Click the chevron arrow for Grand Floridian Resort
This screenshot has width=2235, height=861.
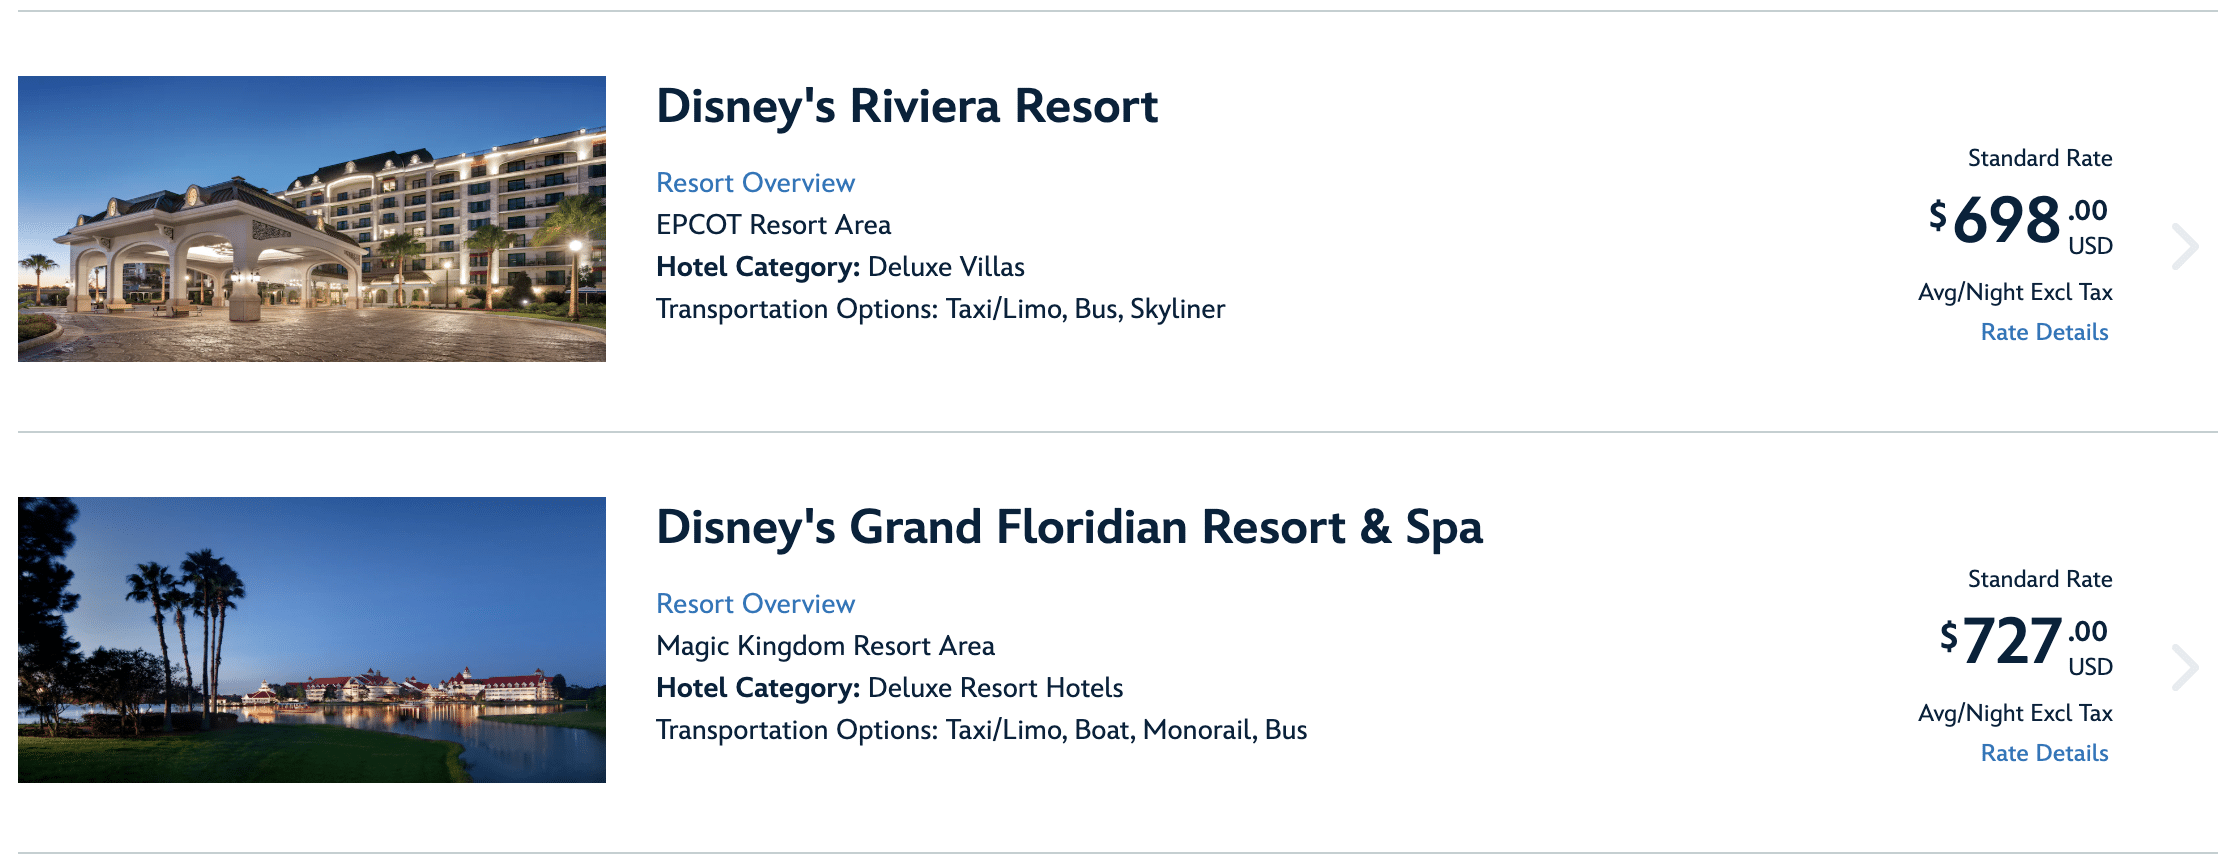(x=2185, y=668)
